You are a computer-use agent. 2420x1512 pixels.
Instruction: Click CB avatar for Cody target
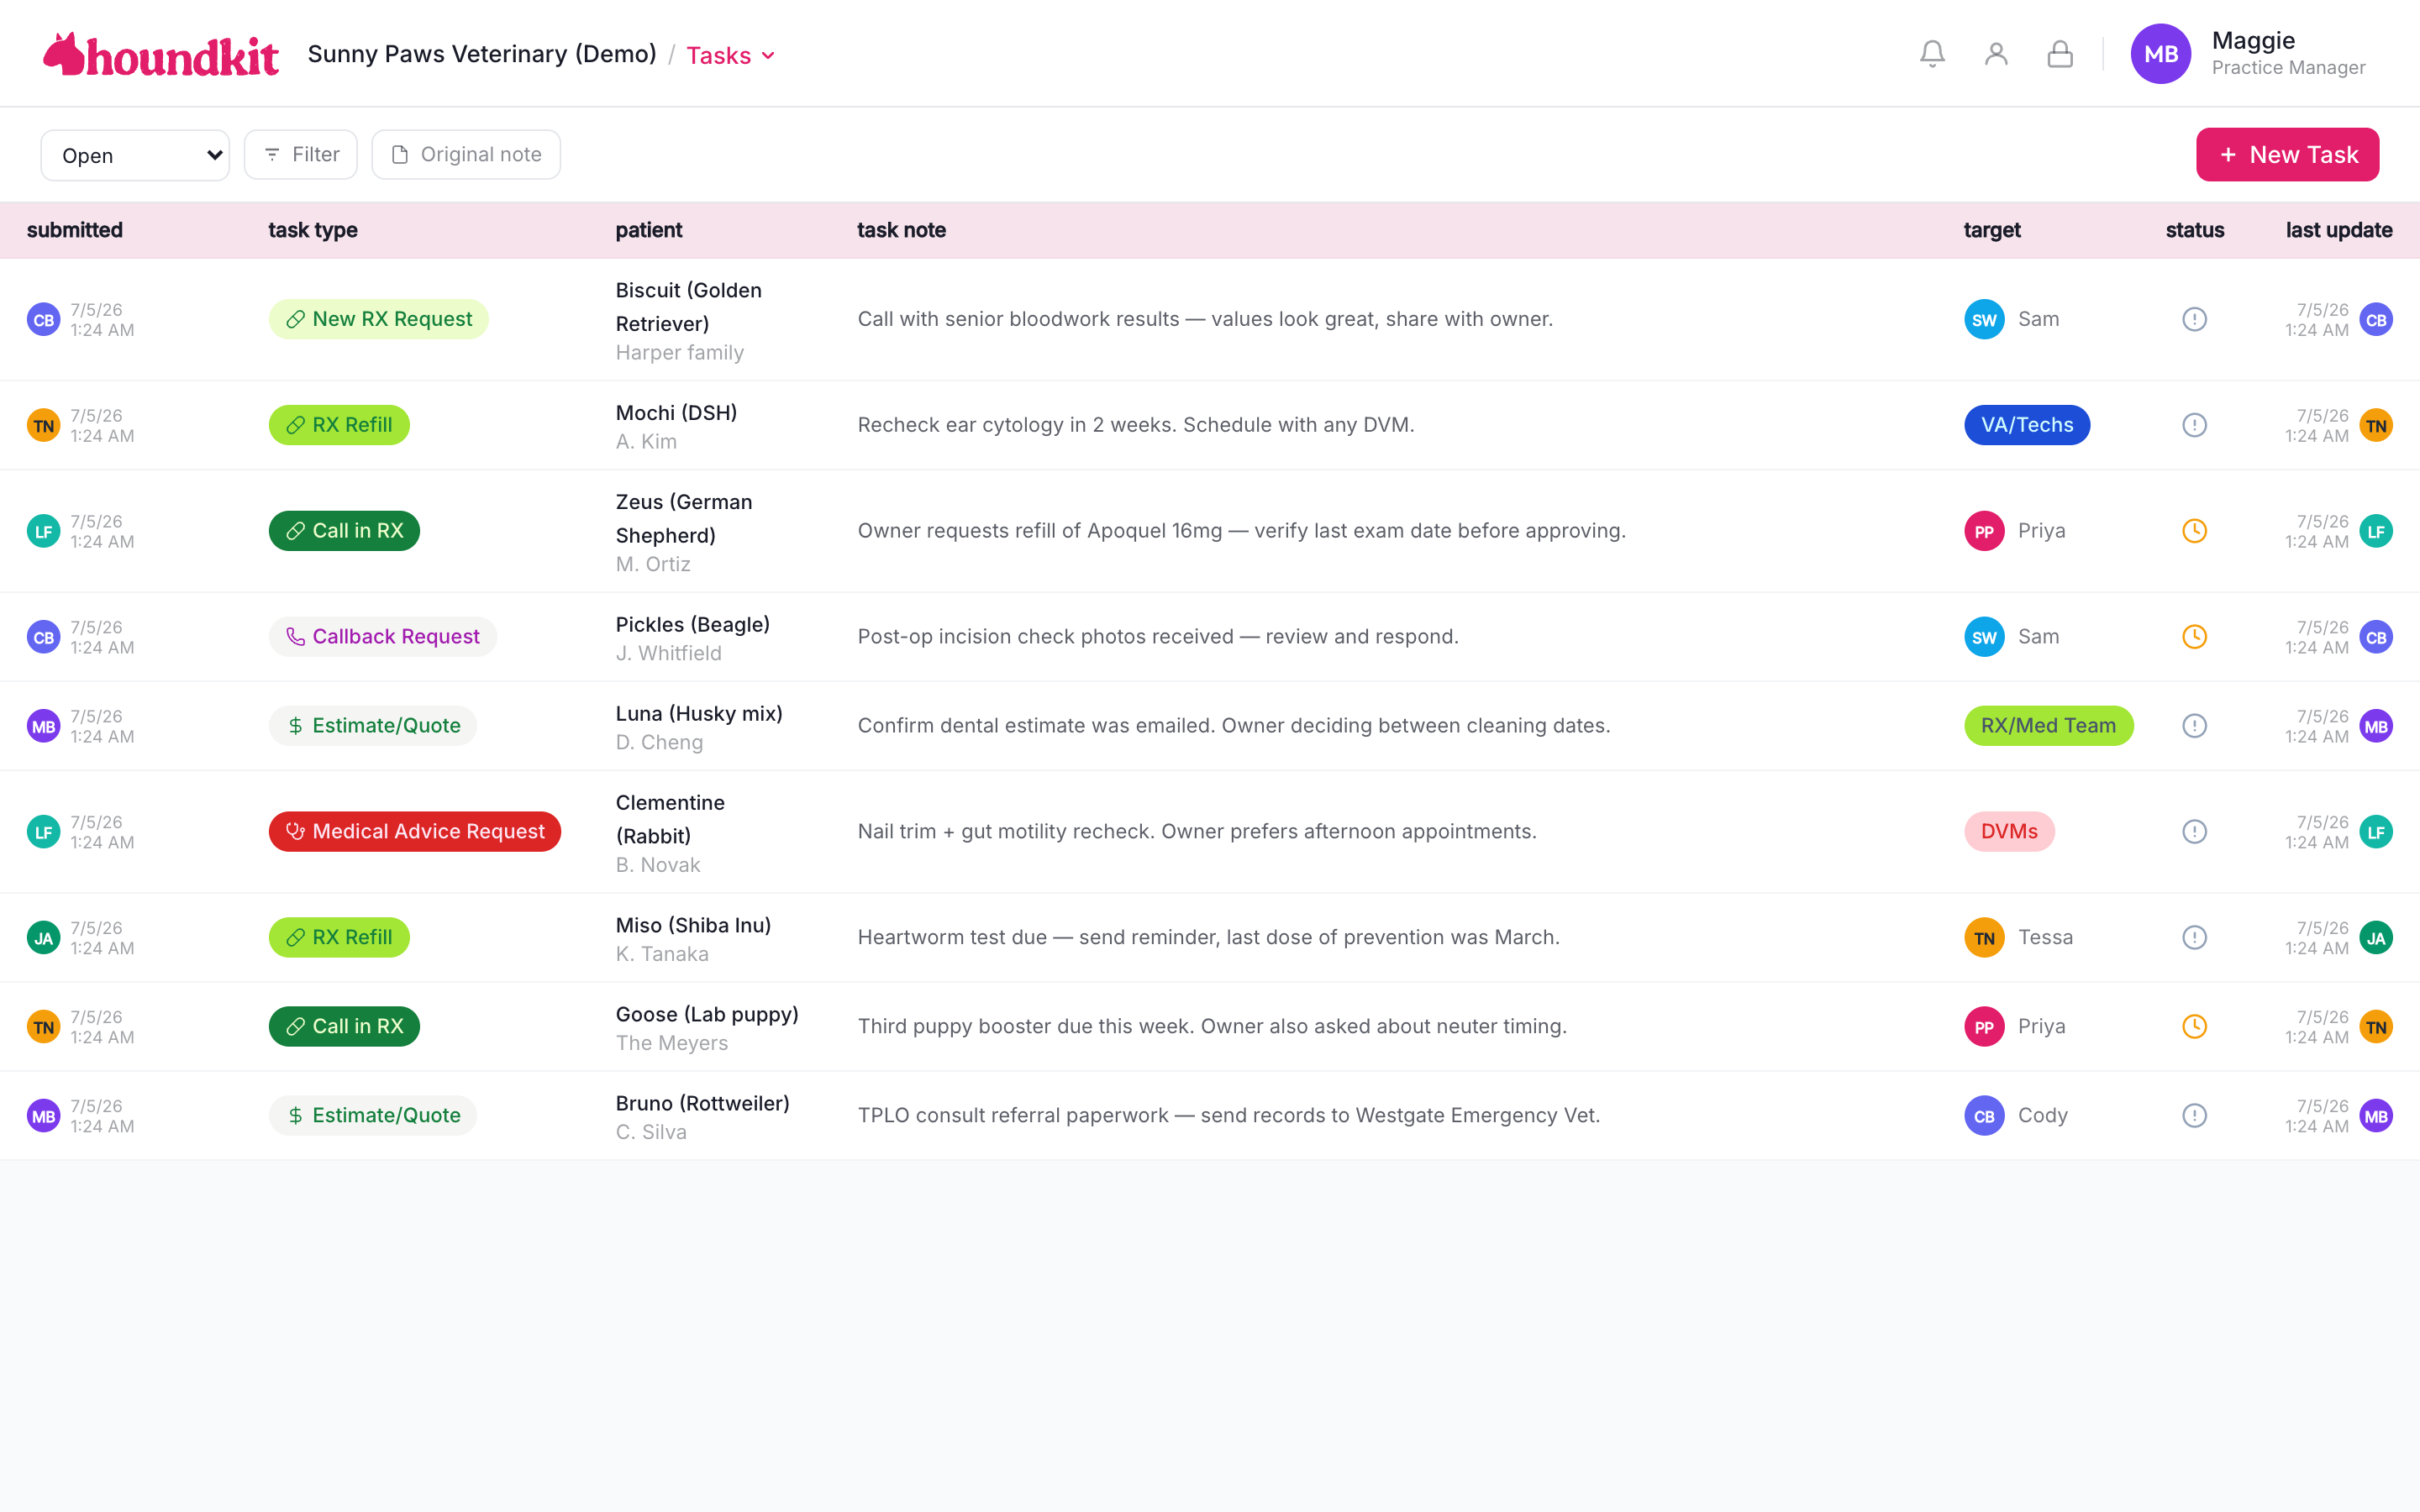[x=1984, y=1116]
